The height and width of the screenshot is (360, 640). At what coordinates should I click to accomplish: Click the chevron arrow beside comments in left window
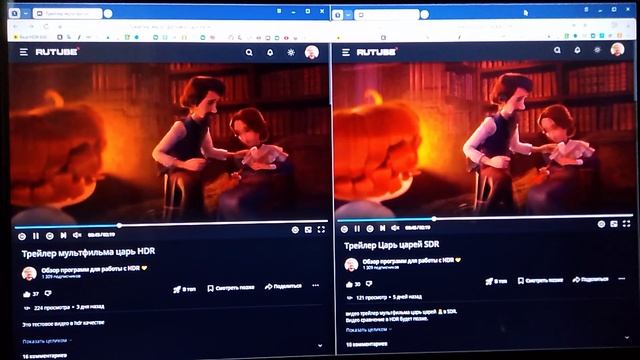click(320, 346)
